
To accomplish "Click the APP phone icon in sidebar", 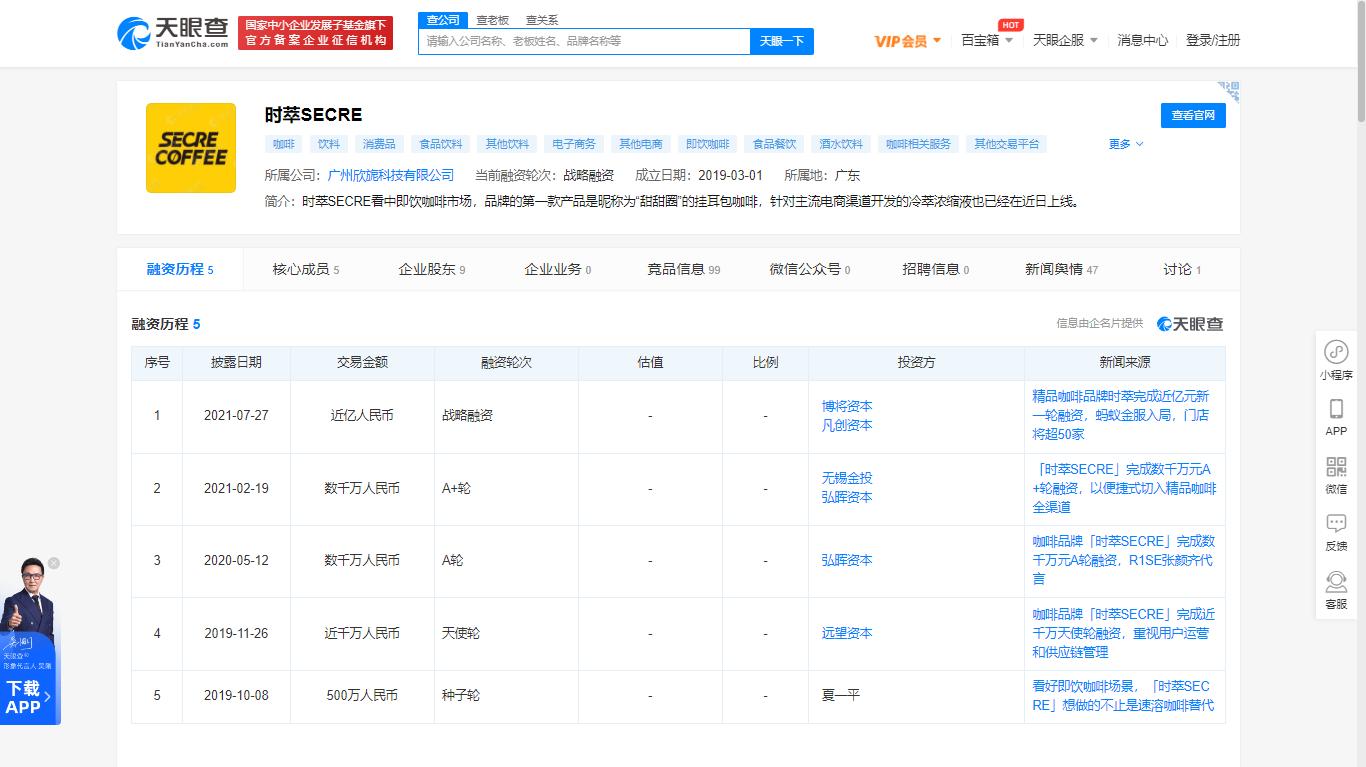I will point(1336,409).
